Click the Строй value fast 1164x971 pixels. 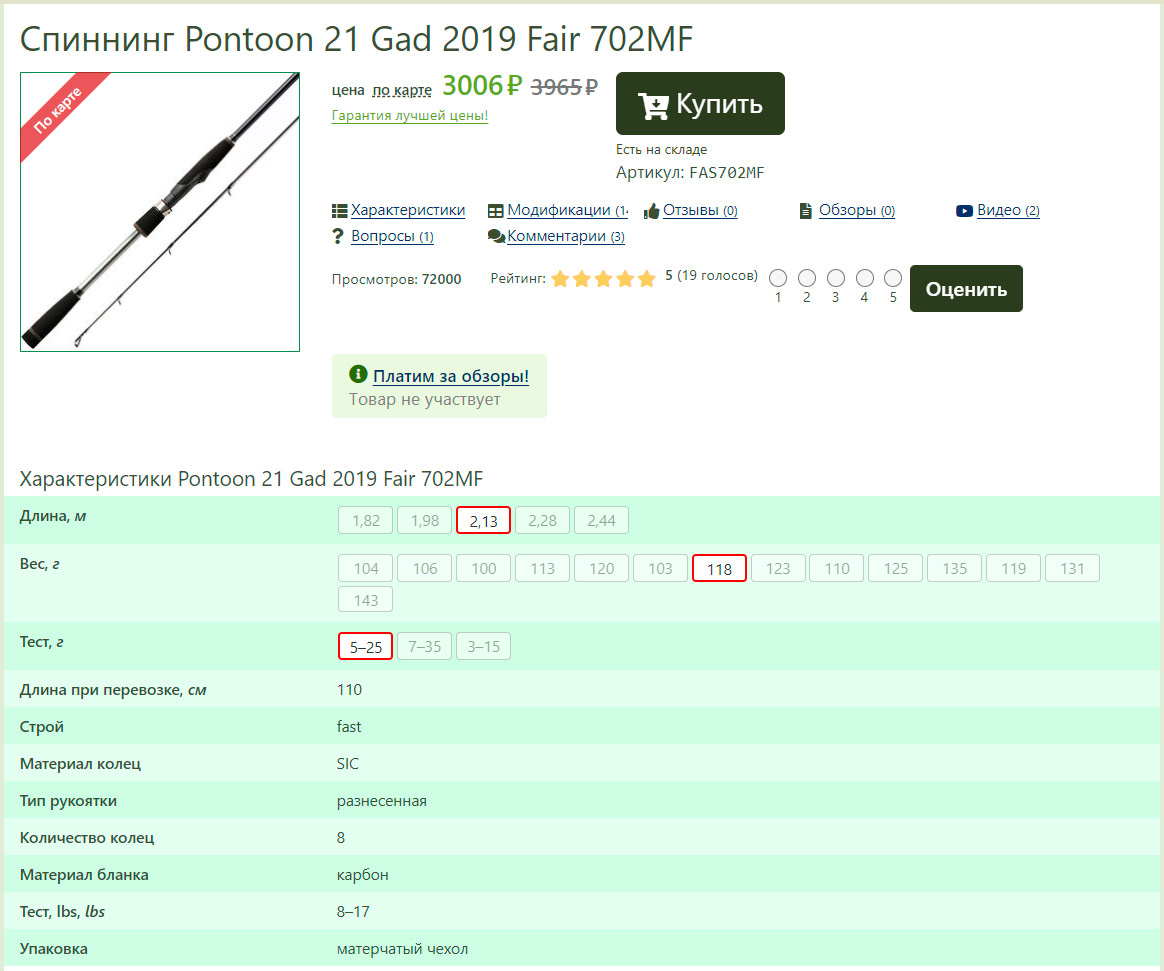click(x=349, y=727)
